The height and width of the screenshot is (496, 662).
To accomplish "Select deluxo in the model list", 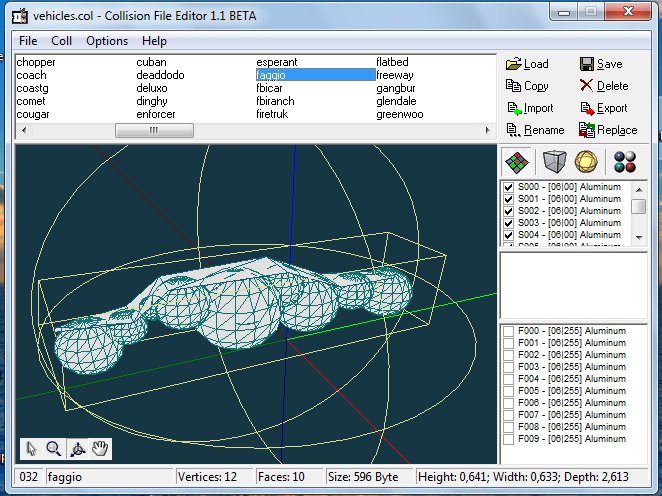I will [x=152, y=88].
